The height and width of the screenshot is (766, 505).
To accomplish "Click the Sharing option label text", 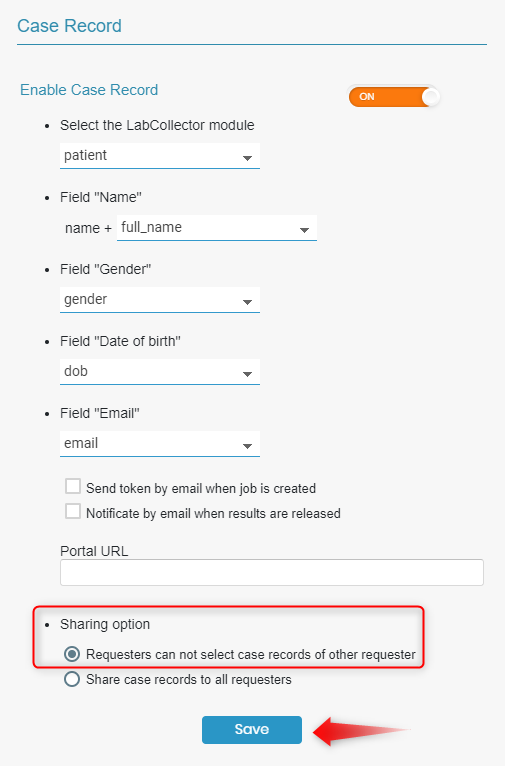I will (x=105, y=624).
